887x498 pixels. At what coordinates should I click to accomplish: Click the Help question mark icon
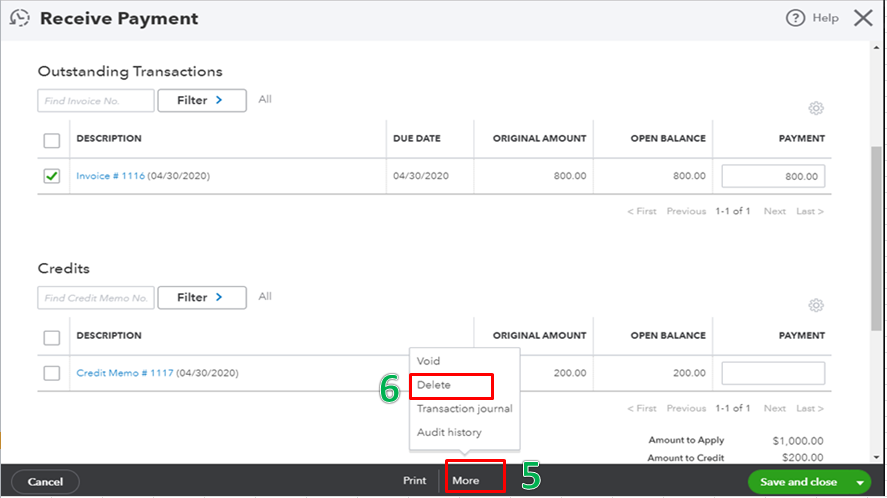[796, 18]
